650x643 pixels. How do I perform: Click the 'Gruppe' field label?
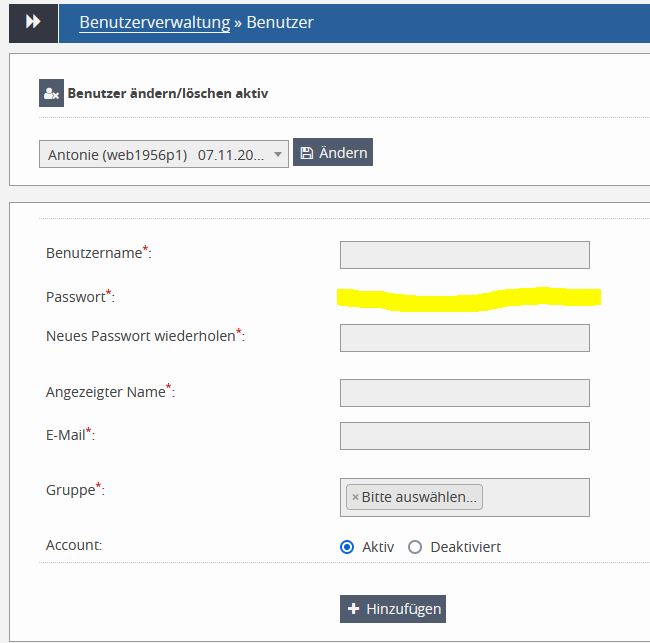(75, 489)
